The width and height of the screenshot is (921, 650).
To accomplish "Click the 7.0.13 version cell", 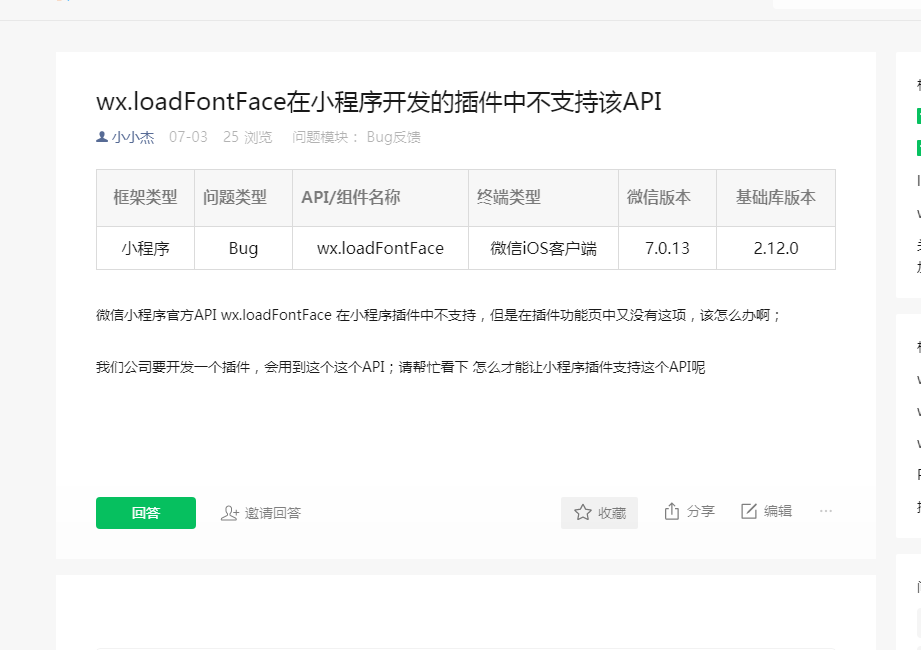I will point(667,248).
